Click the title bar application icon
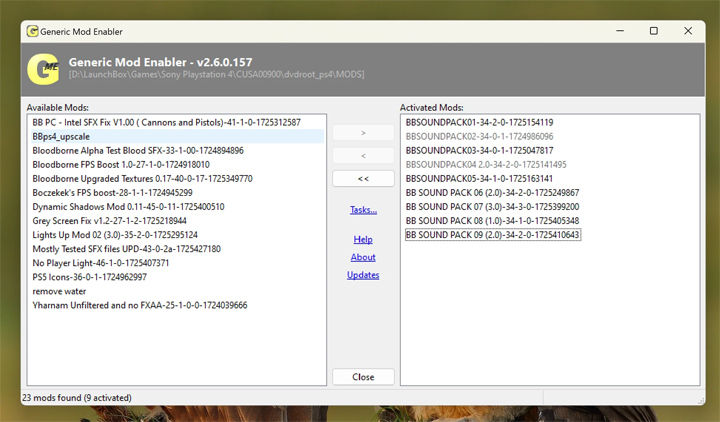Image resolution: width=720 pixels, height=422 pixels. tap(32, 31)
